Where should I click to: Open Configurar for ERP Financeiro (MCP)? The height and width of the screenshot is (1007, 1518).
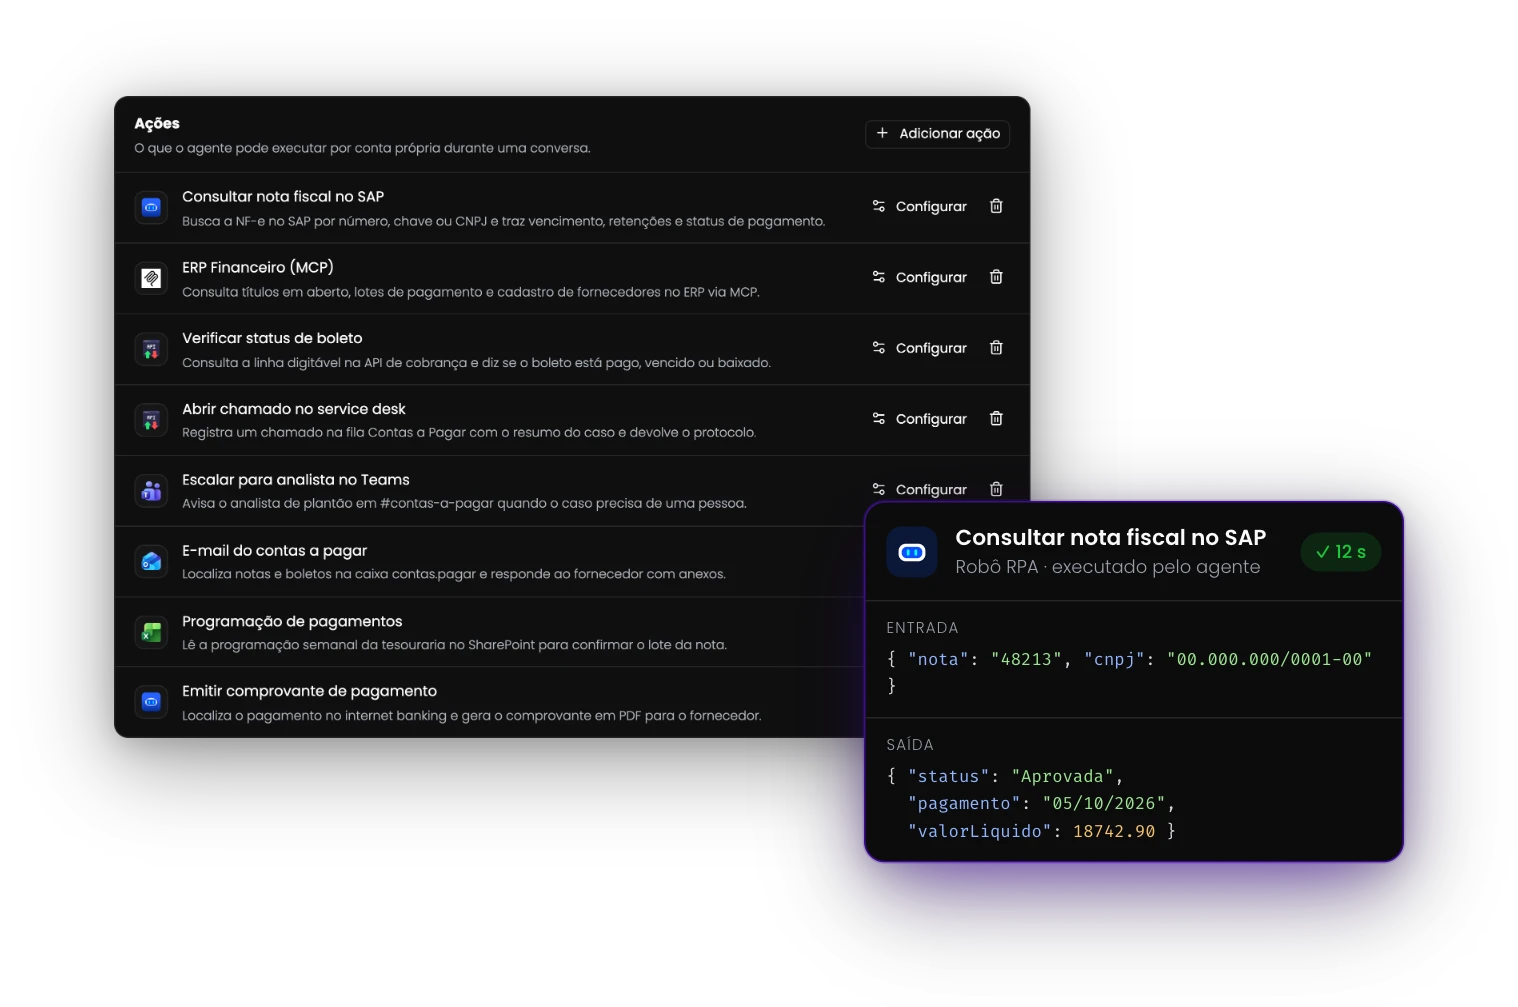tap(919, 277)
